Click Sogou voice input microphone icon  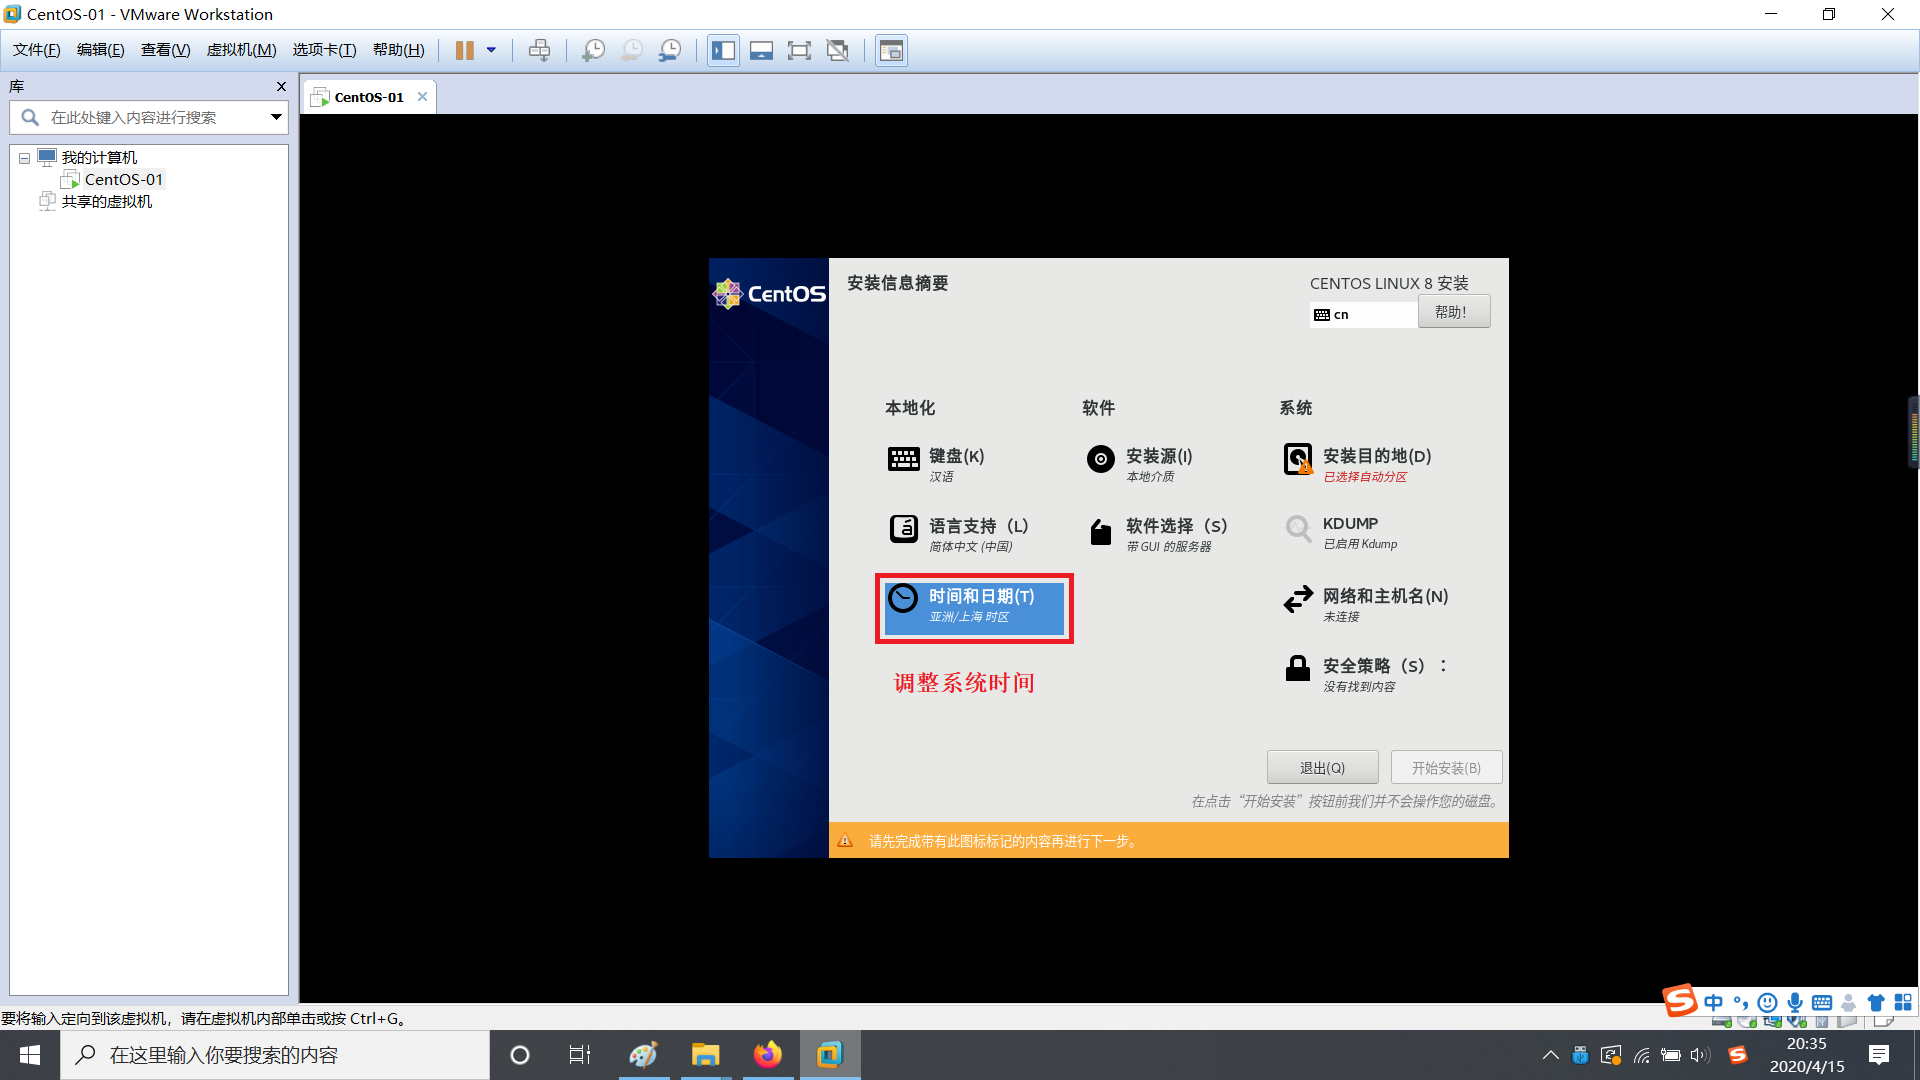tap(1795, 1002)
